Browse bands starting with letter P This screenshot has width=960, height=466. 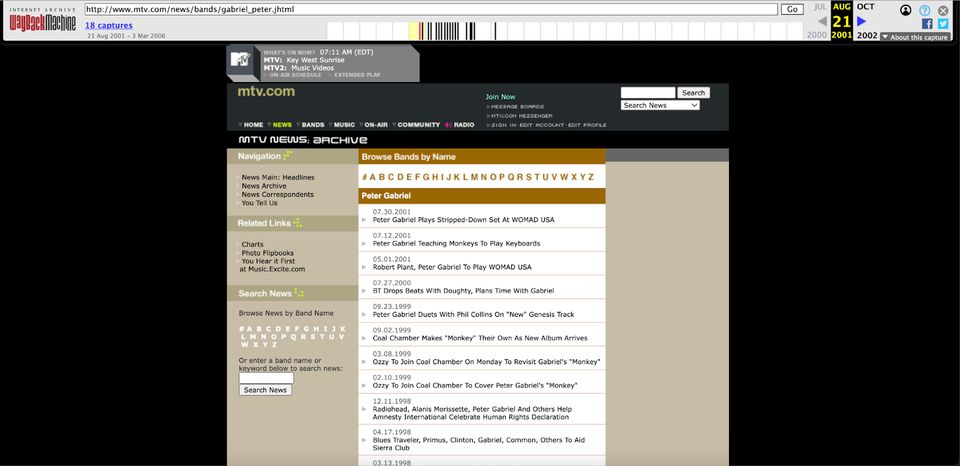click(501, 177)
